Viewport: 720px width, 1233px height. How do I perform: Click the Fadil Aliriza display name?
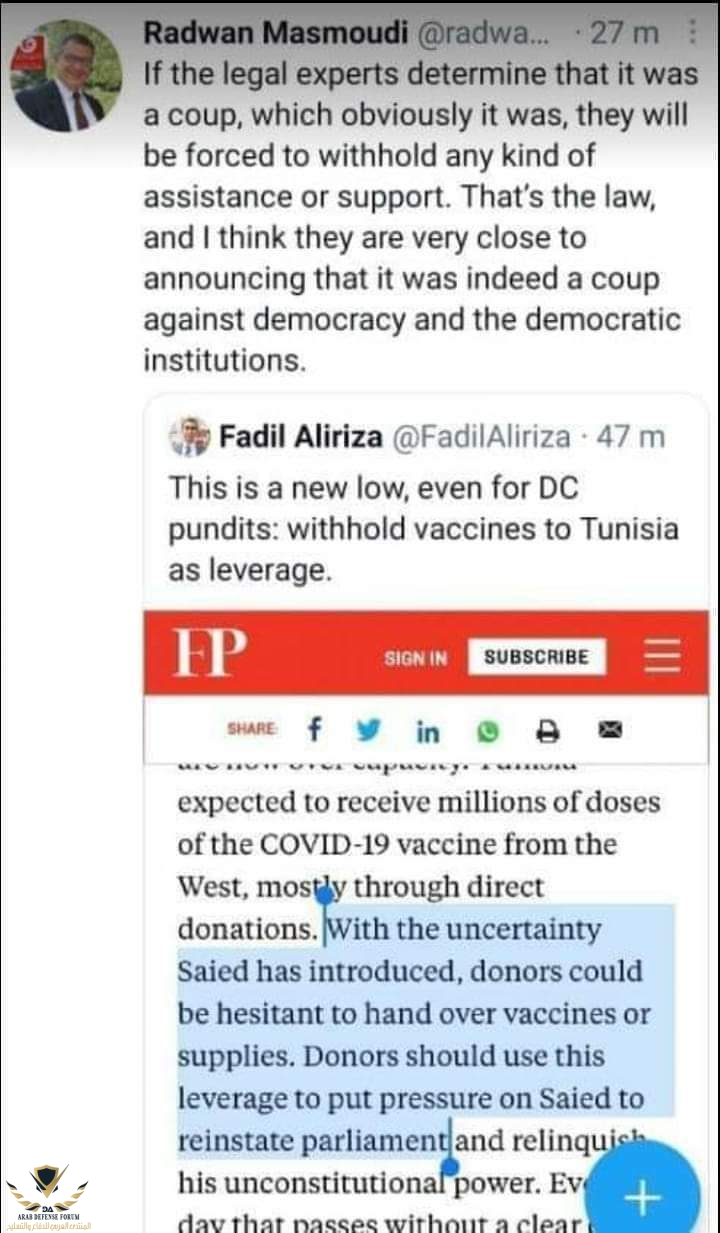point(300,437)
